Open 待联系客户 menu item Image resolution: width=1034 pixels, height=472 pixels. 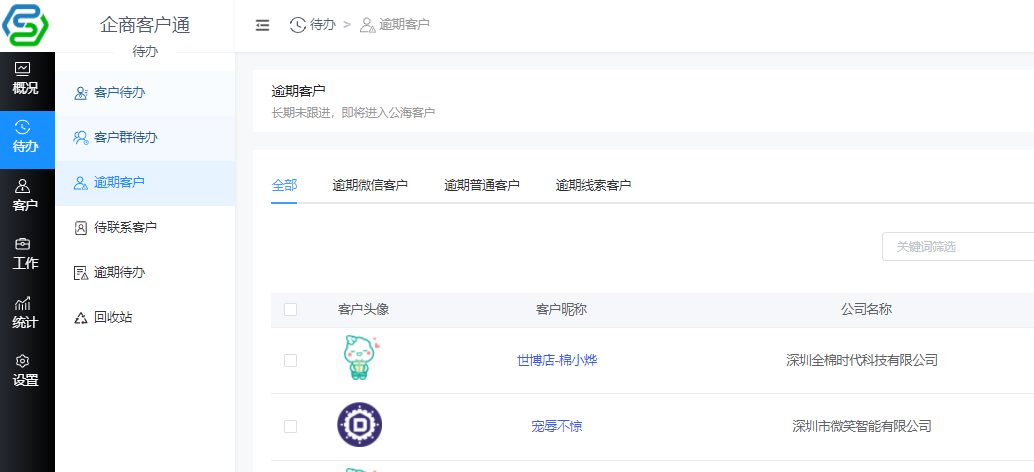coord(146,228)
